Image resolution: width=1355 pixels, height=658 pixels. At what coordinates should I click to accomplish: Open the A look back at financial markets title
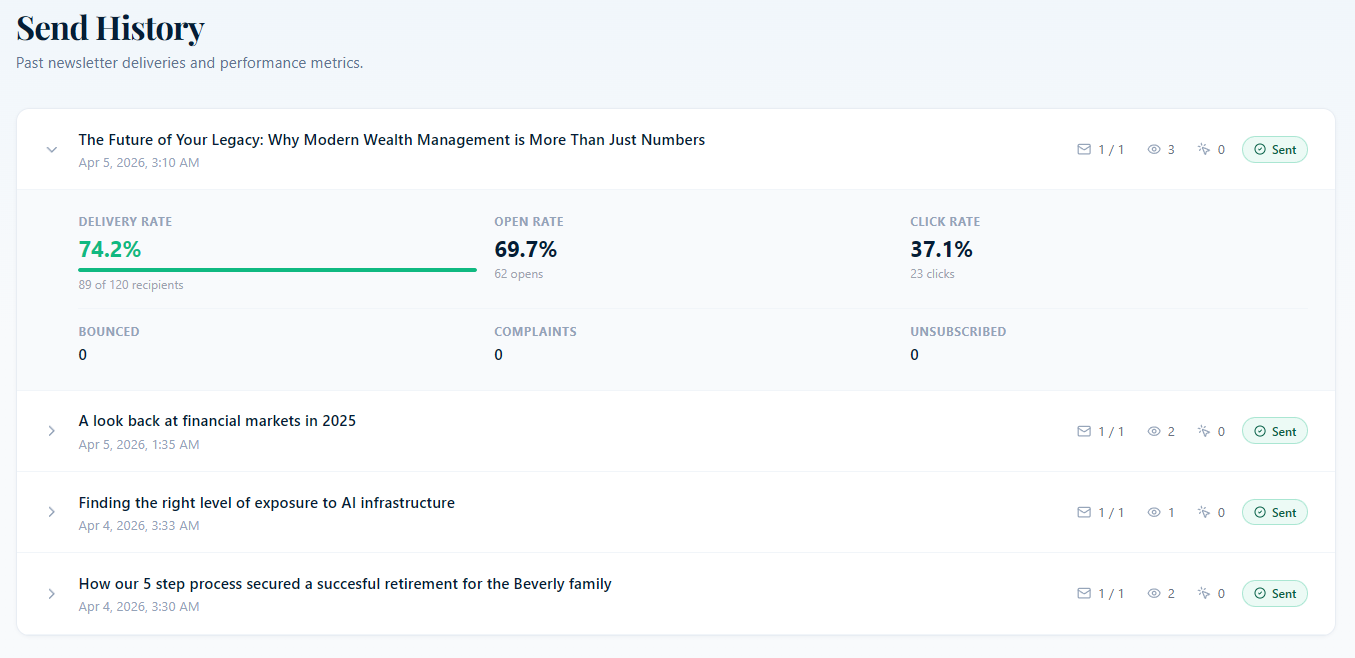(x=217, y=421)
